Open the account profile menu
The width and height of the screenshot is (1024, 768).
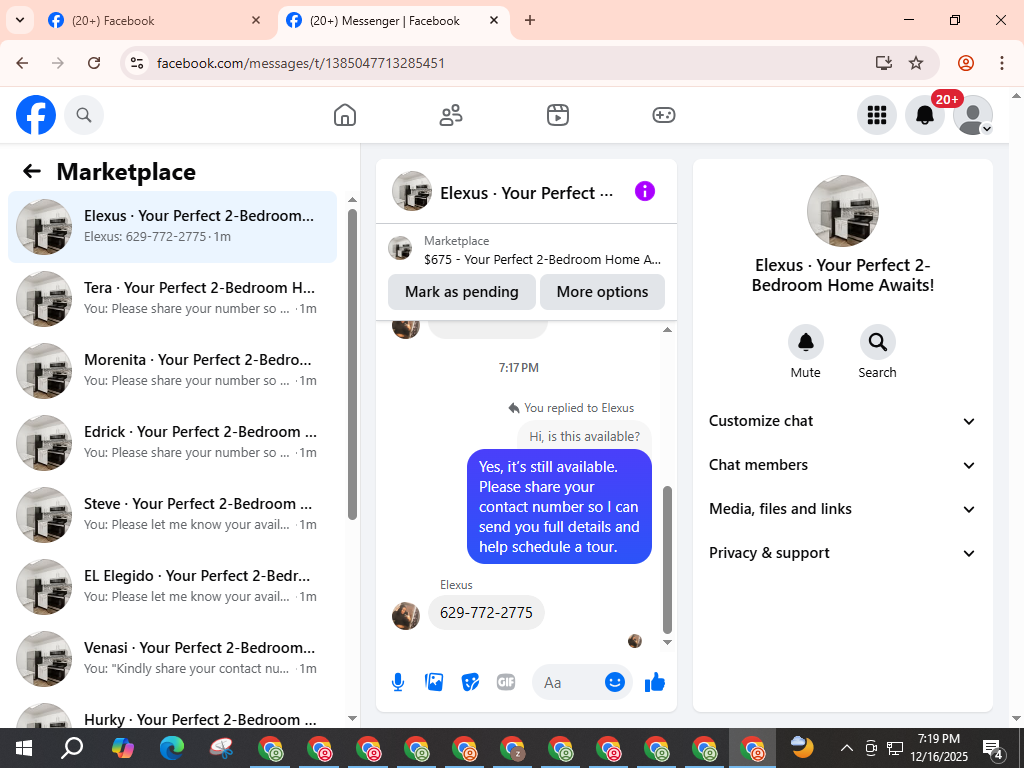973,115
